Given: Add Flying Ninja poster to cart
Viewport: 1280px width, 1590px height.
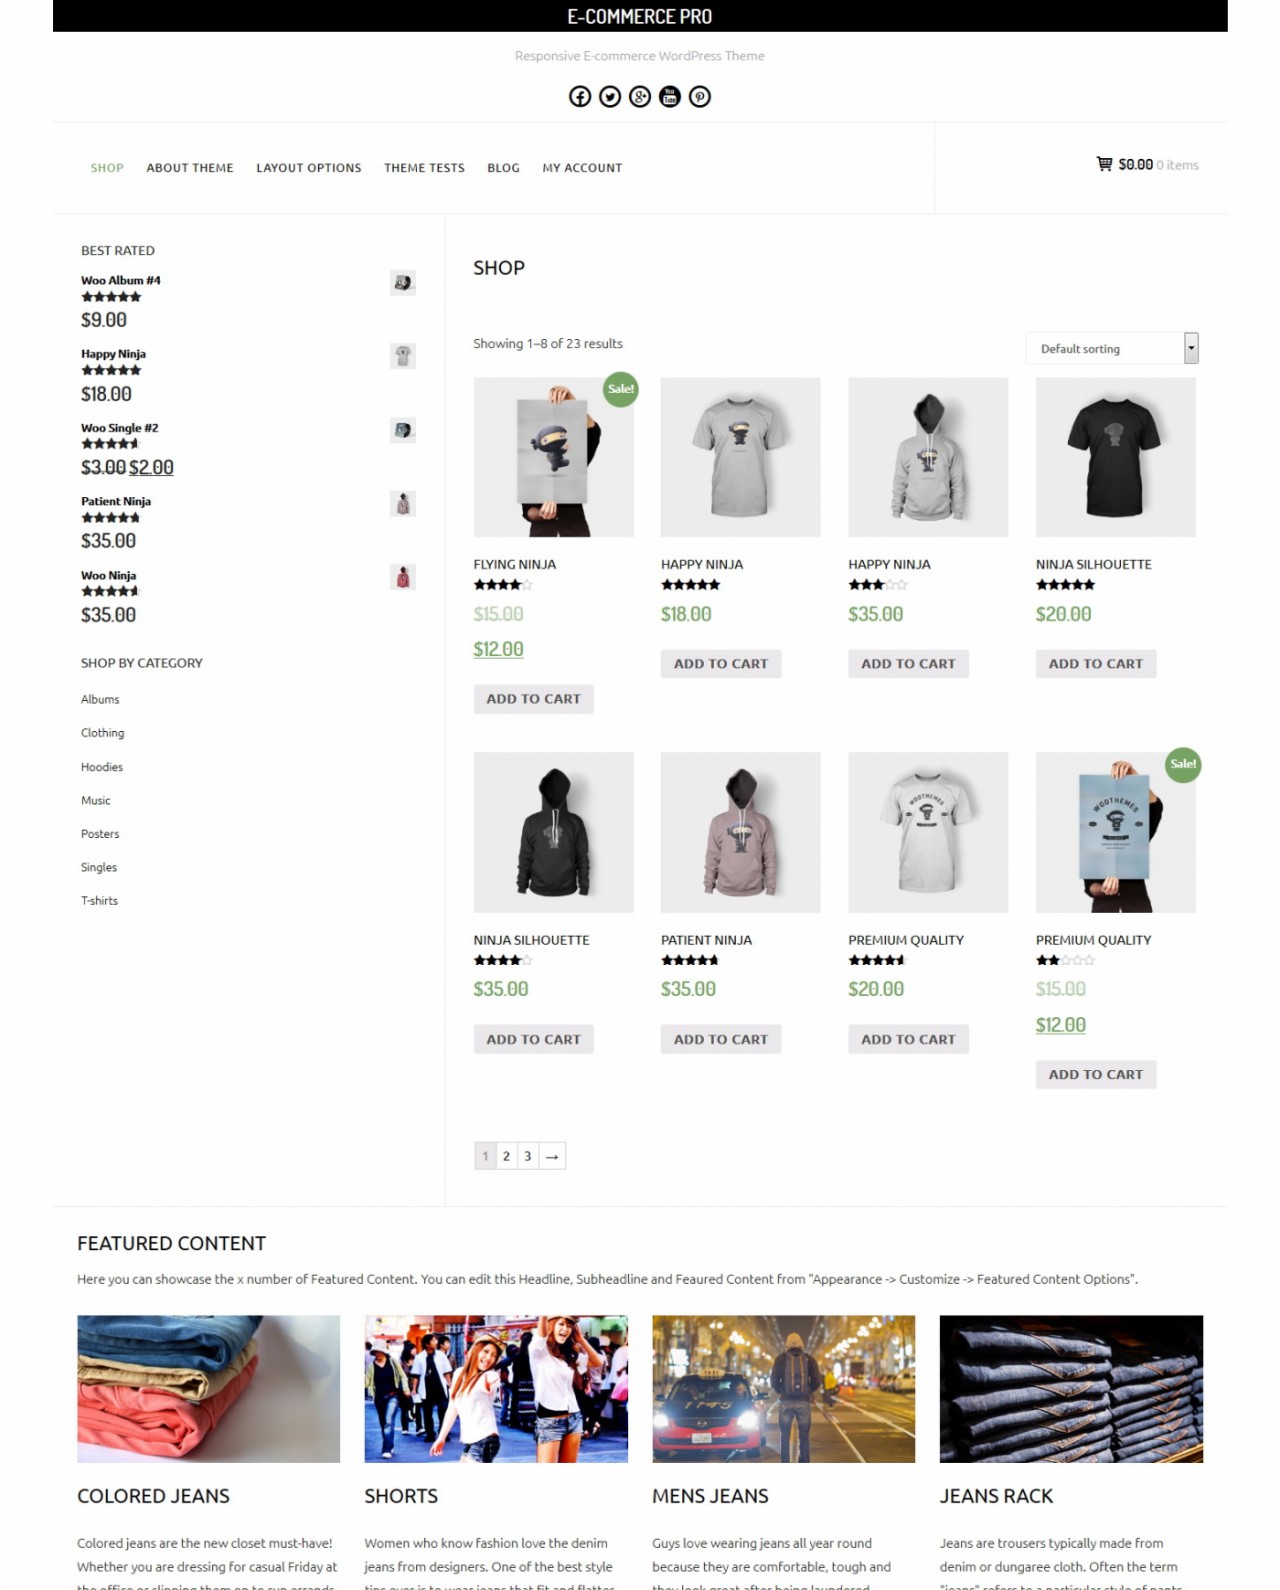Looking at the screenshot, I should (533, 699).
